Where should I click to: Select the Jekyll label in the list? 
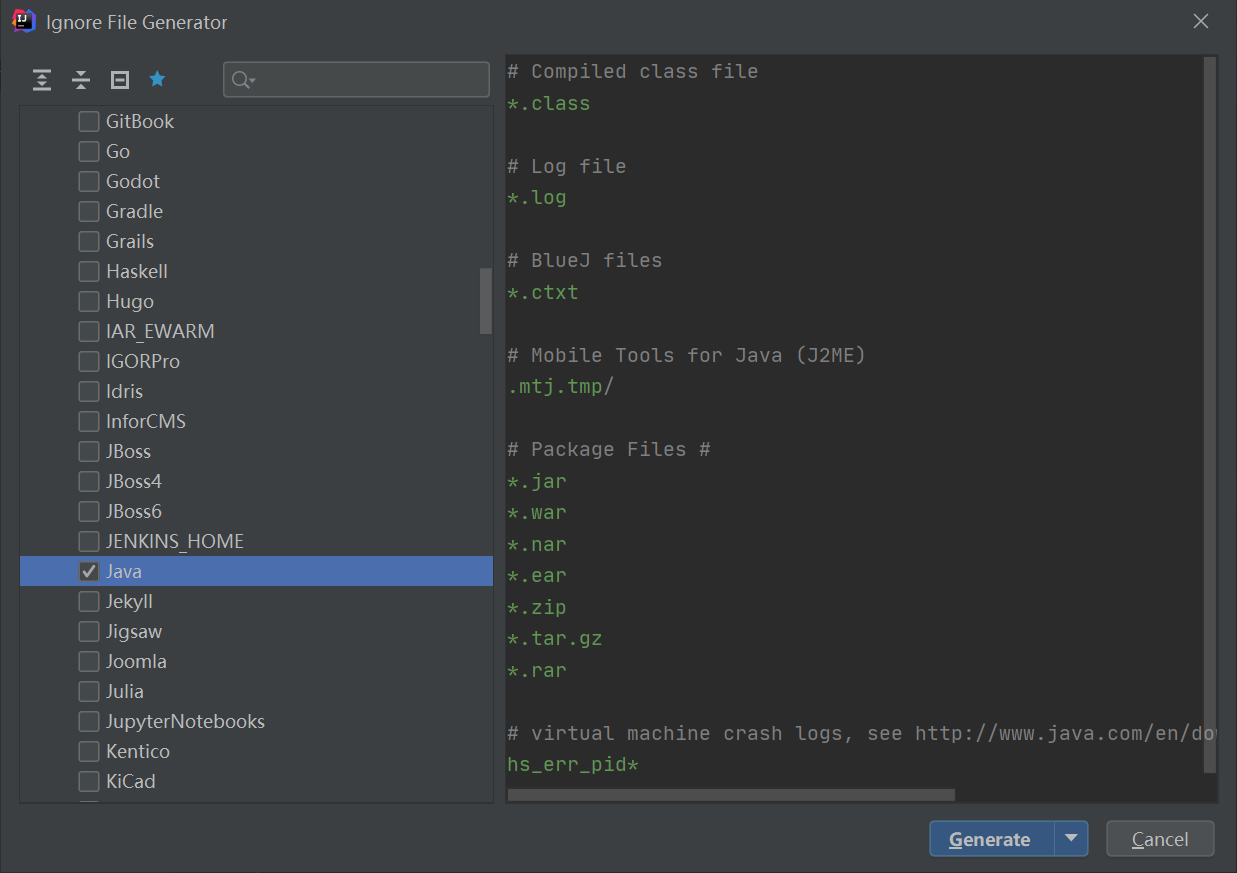(x=129, y=601)
